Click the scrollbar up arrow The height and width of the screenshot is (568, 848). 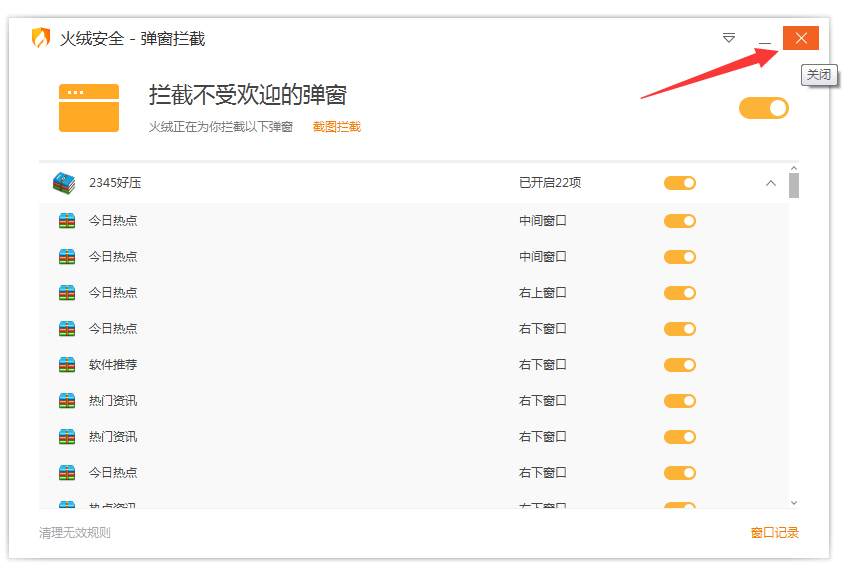pos(793,168)
